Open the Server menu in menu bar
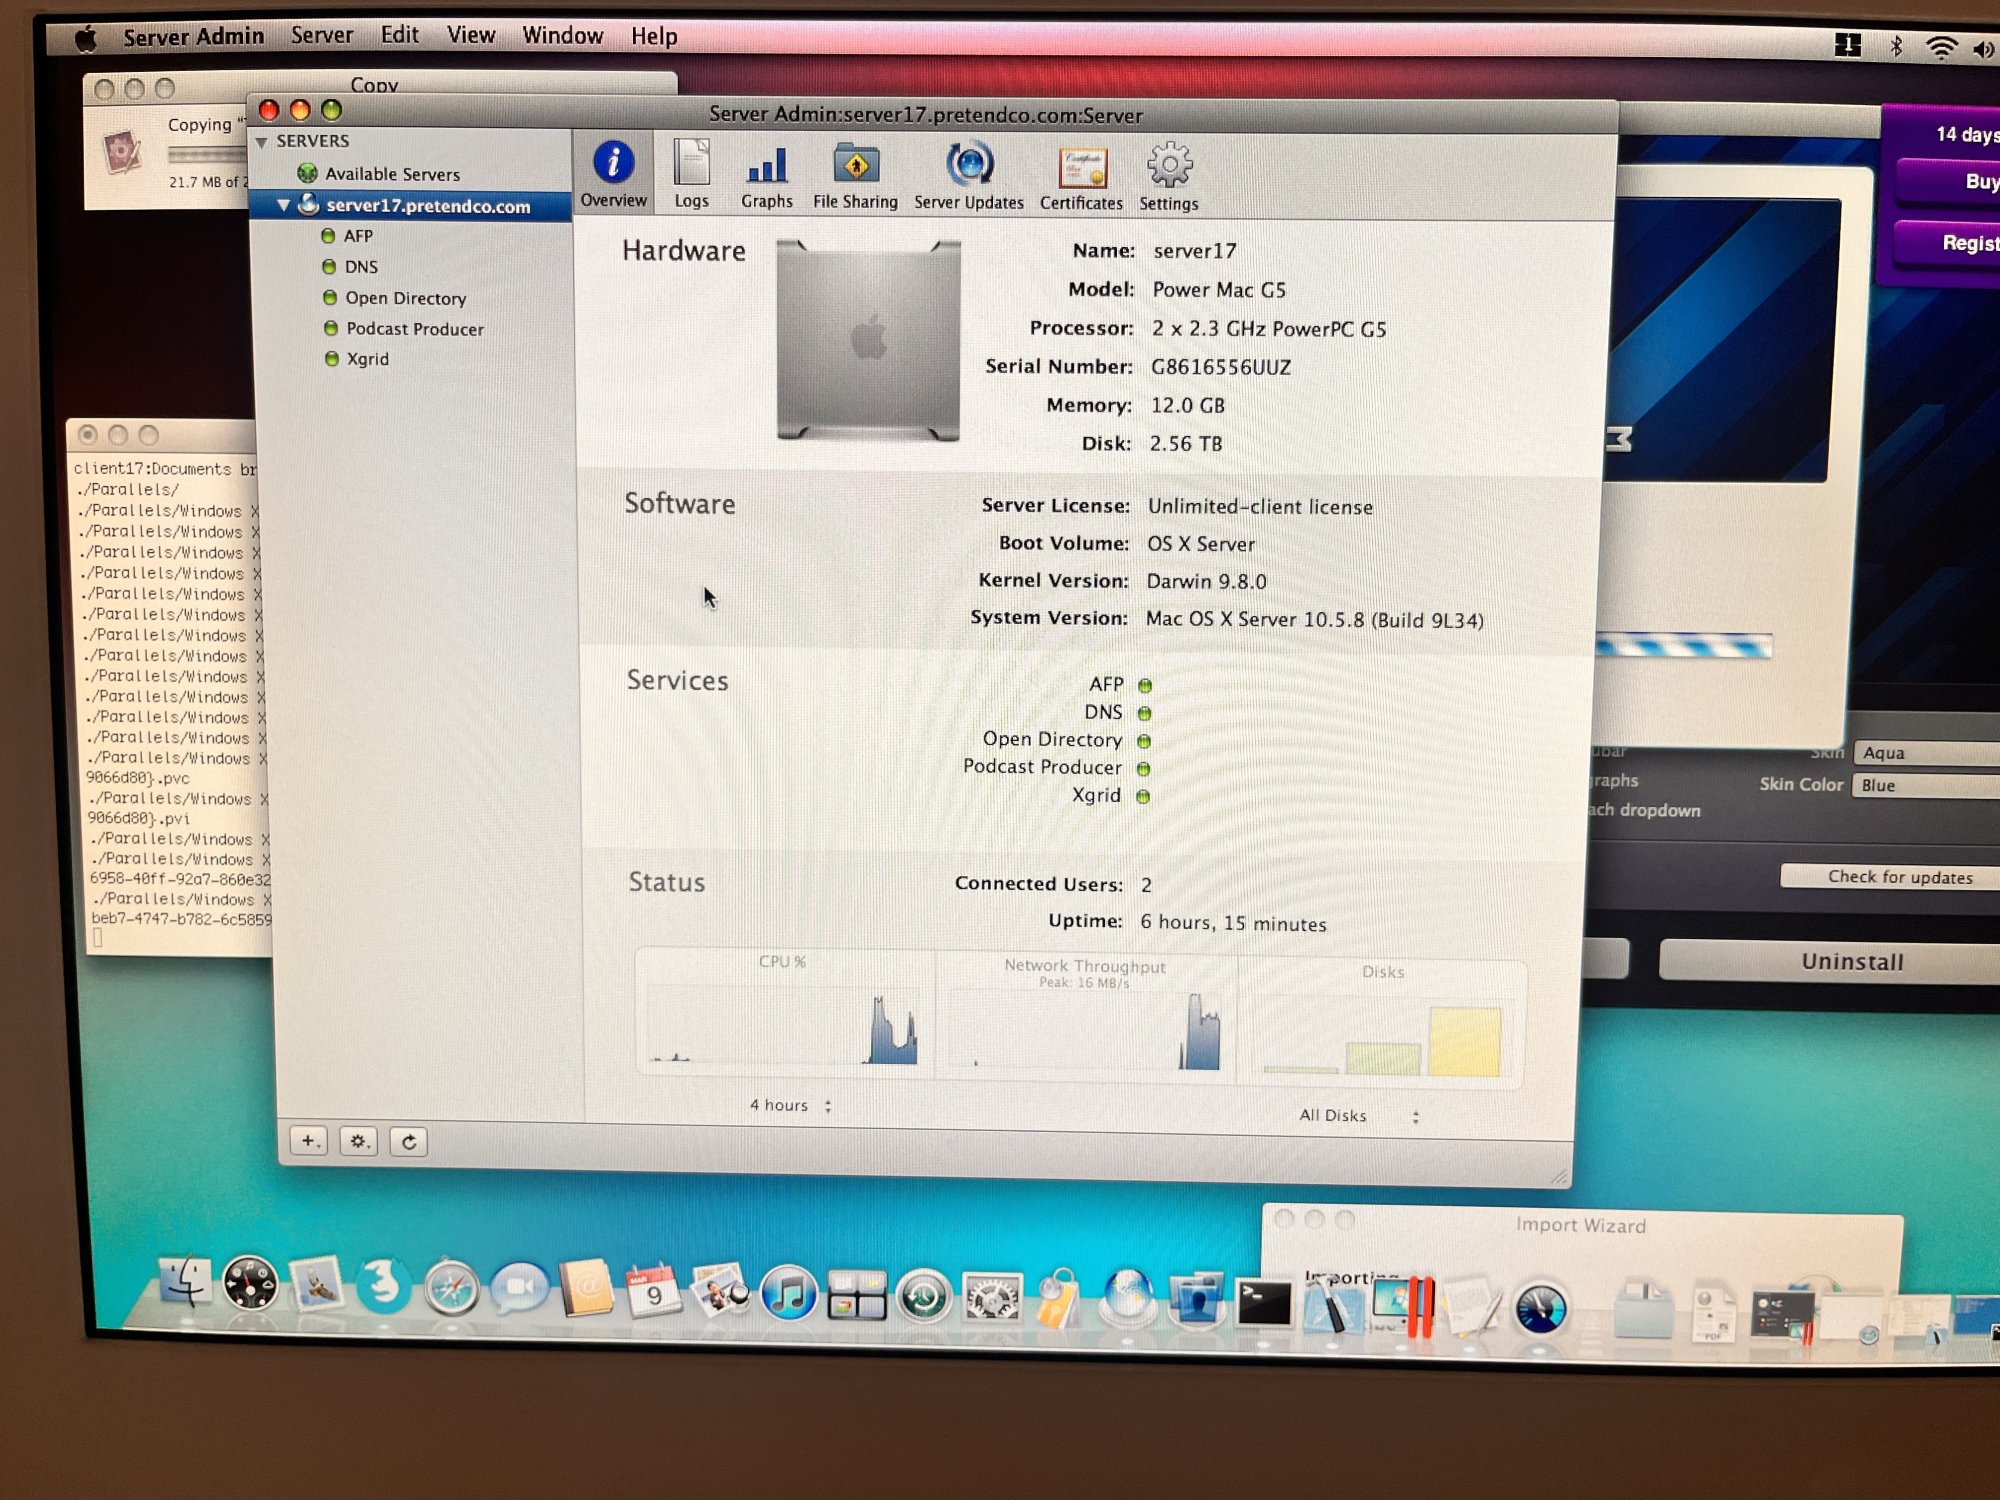The height and width of the screenshot is (1500, 2000). click(321, 36)
